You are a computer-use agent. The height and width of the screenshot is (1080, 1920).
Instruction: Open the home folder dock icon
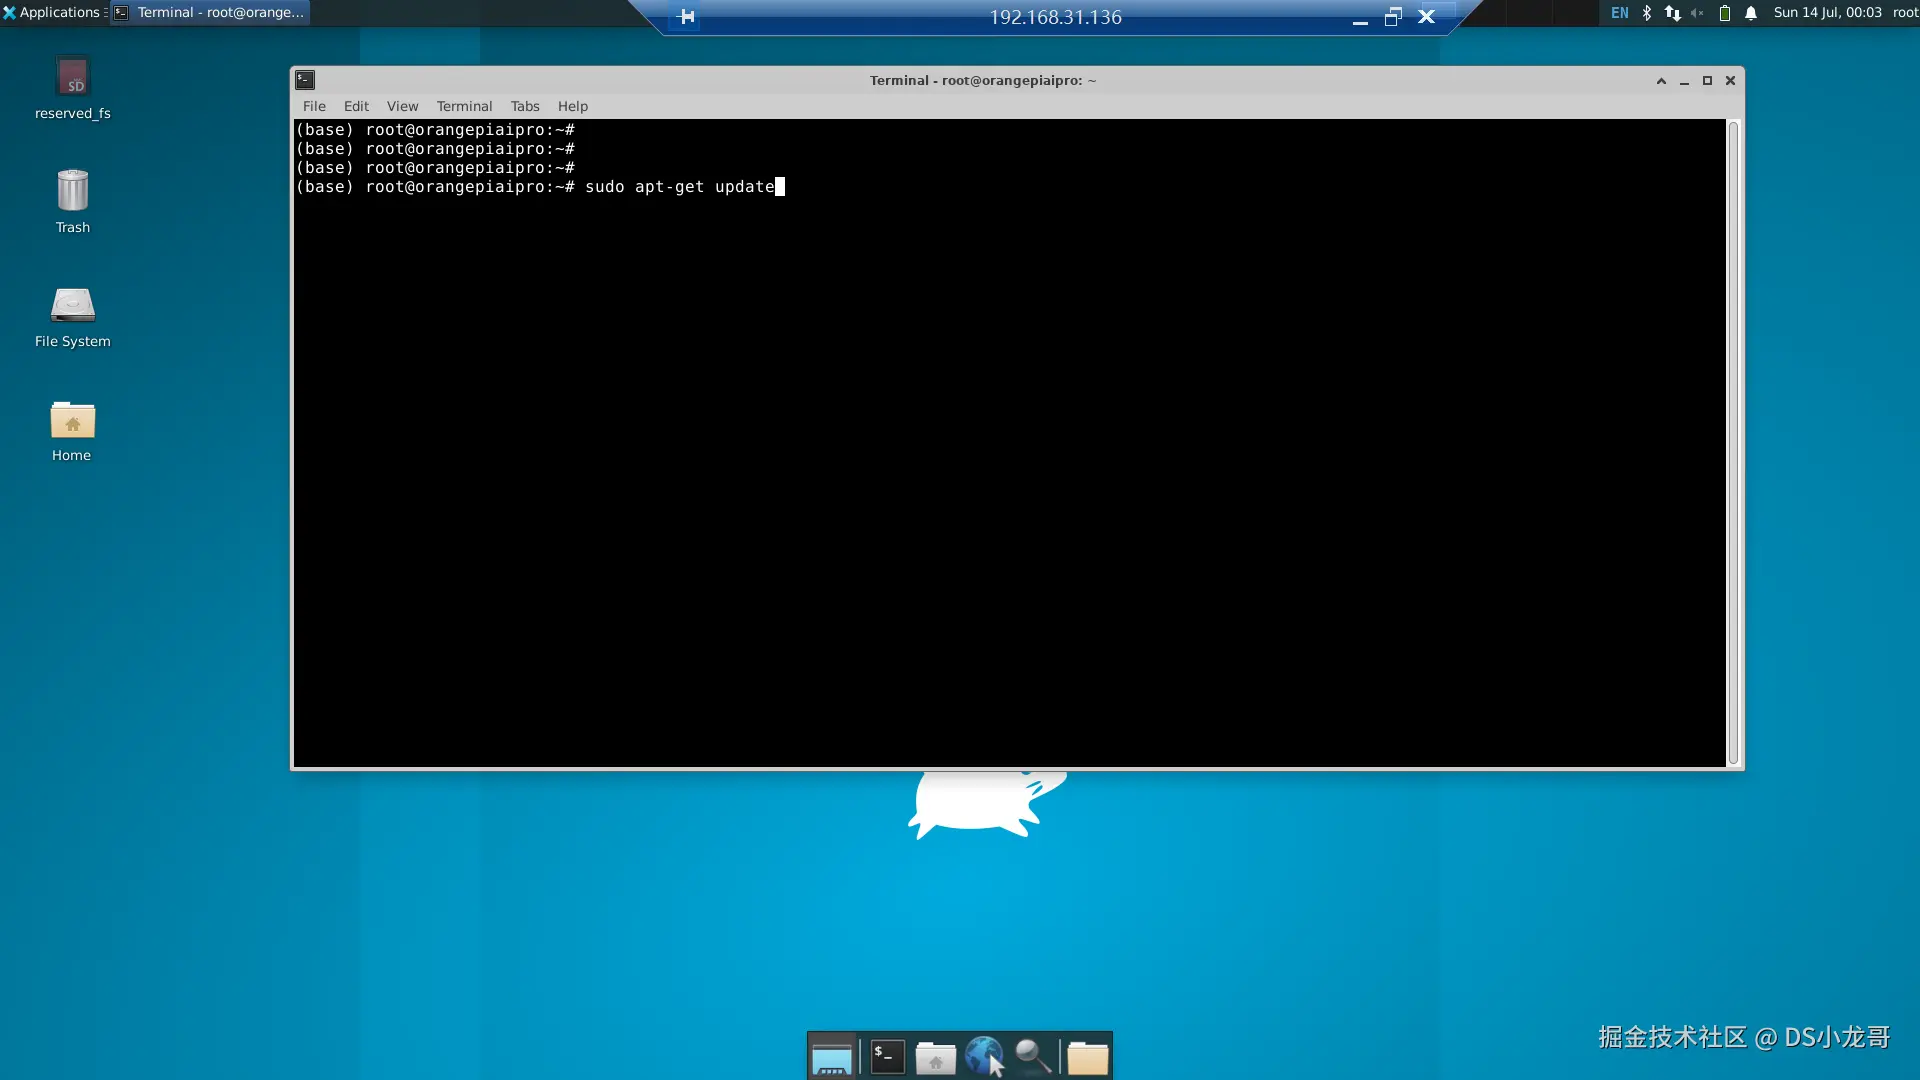(x=936, y=1057)
